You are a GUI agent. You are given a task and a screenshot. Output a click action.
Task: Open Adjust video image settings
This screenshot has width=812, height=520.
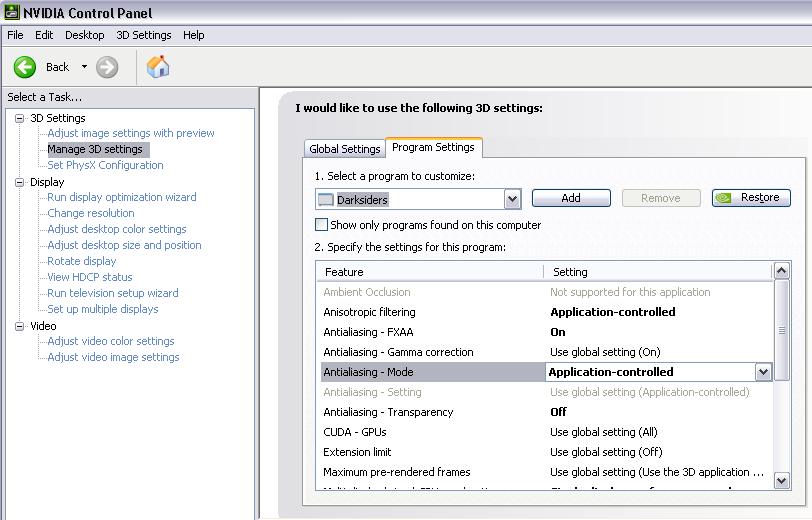click(113, 357)
